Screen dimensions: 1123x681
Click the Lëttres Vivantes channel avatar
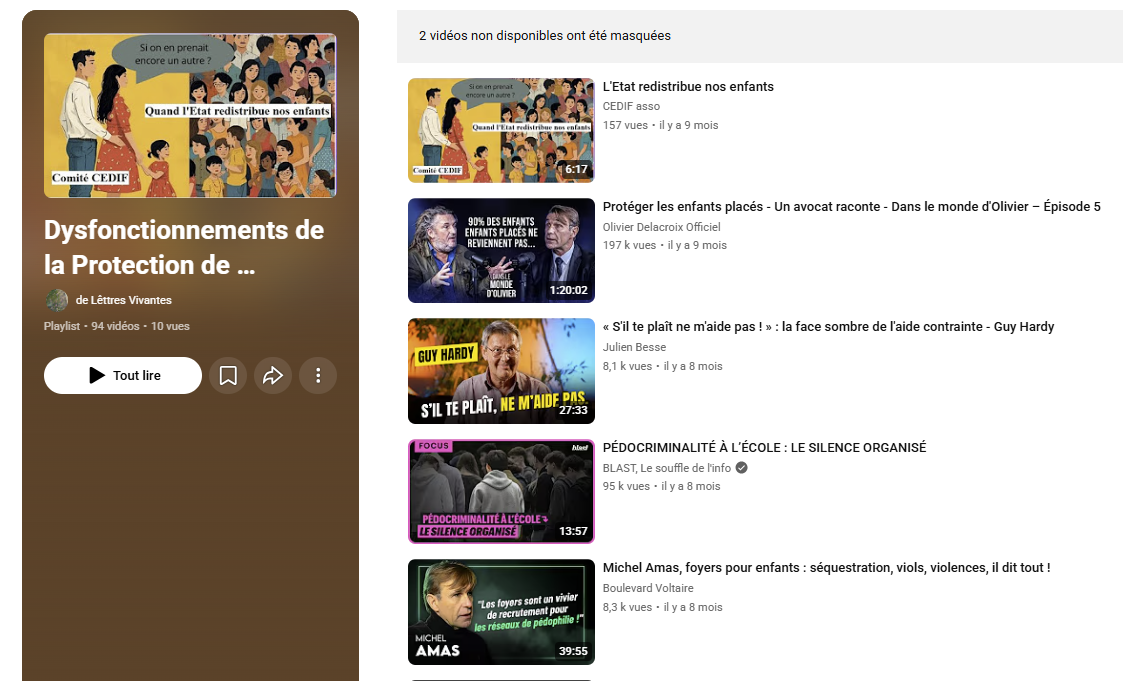(x=57, y=300)
